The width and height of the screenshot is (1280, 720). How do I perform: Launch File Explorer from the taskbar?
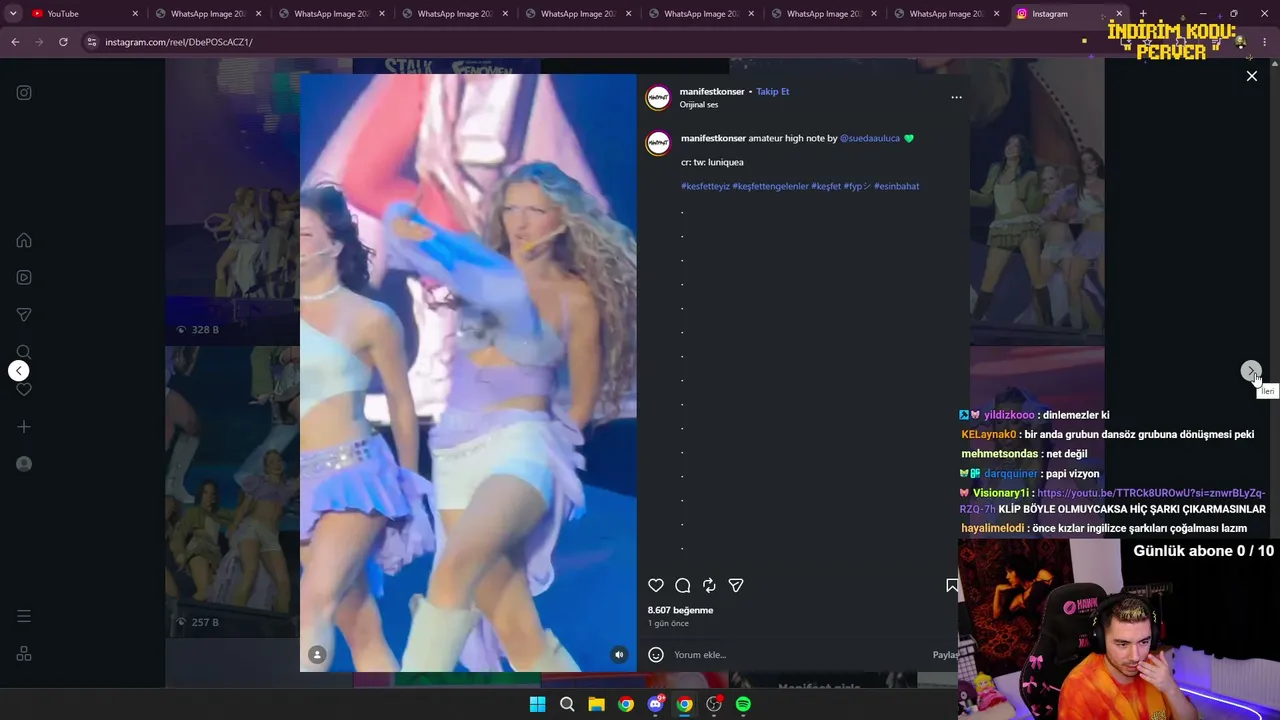pyautogui.click(x=596, y=704)
